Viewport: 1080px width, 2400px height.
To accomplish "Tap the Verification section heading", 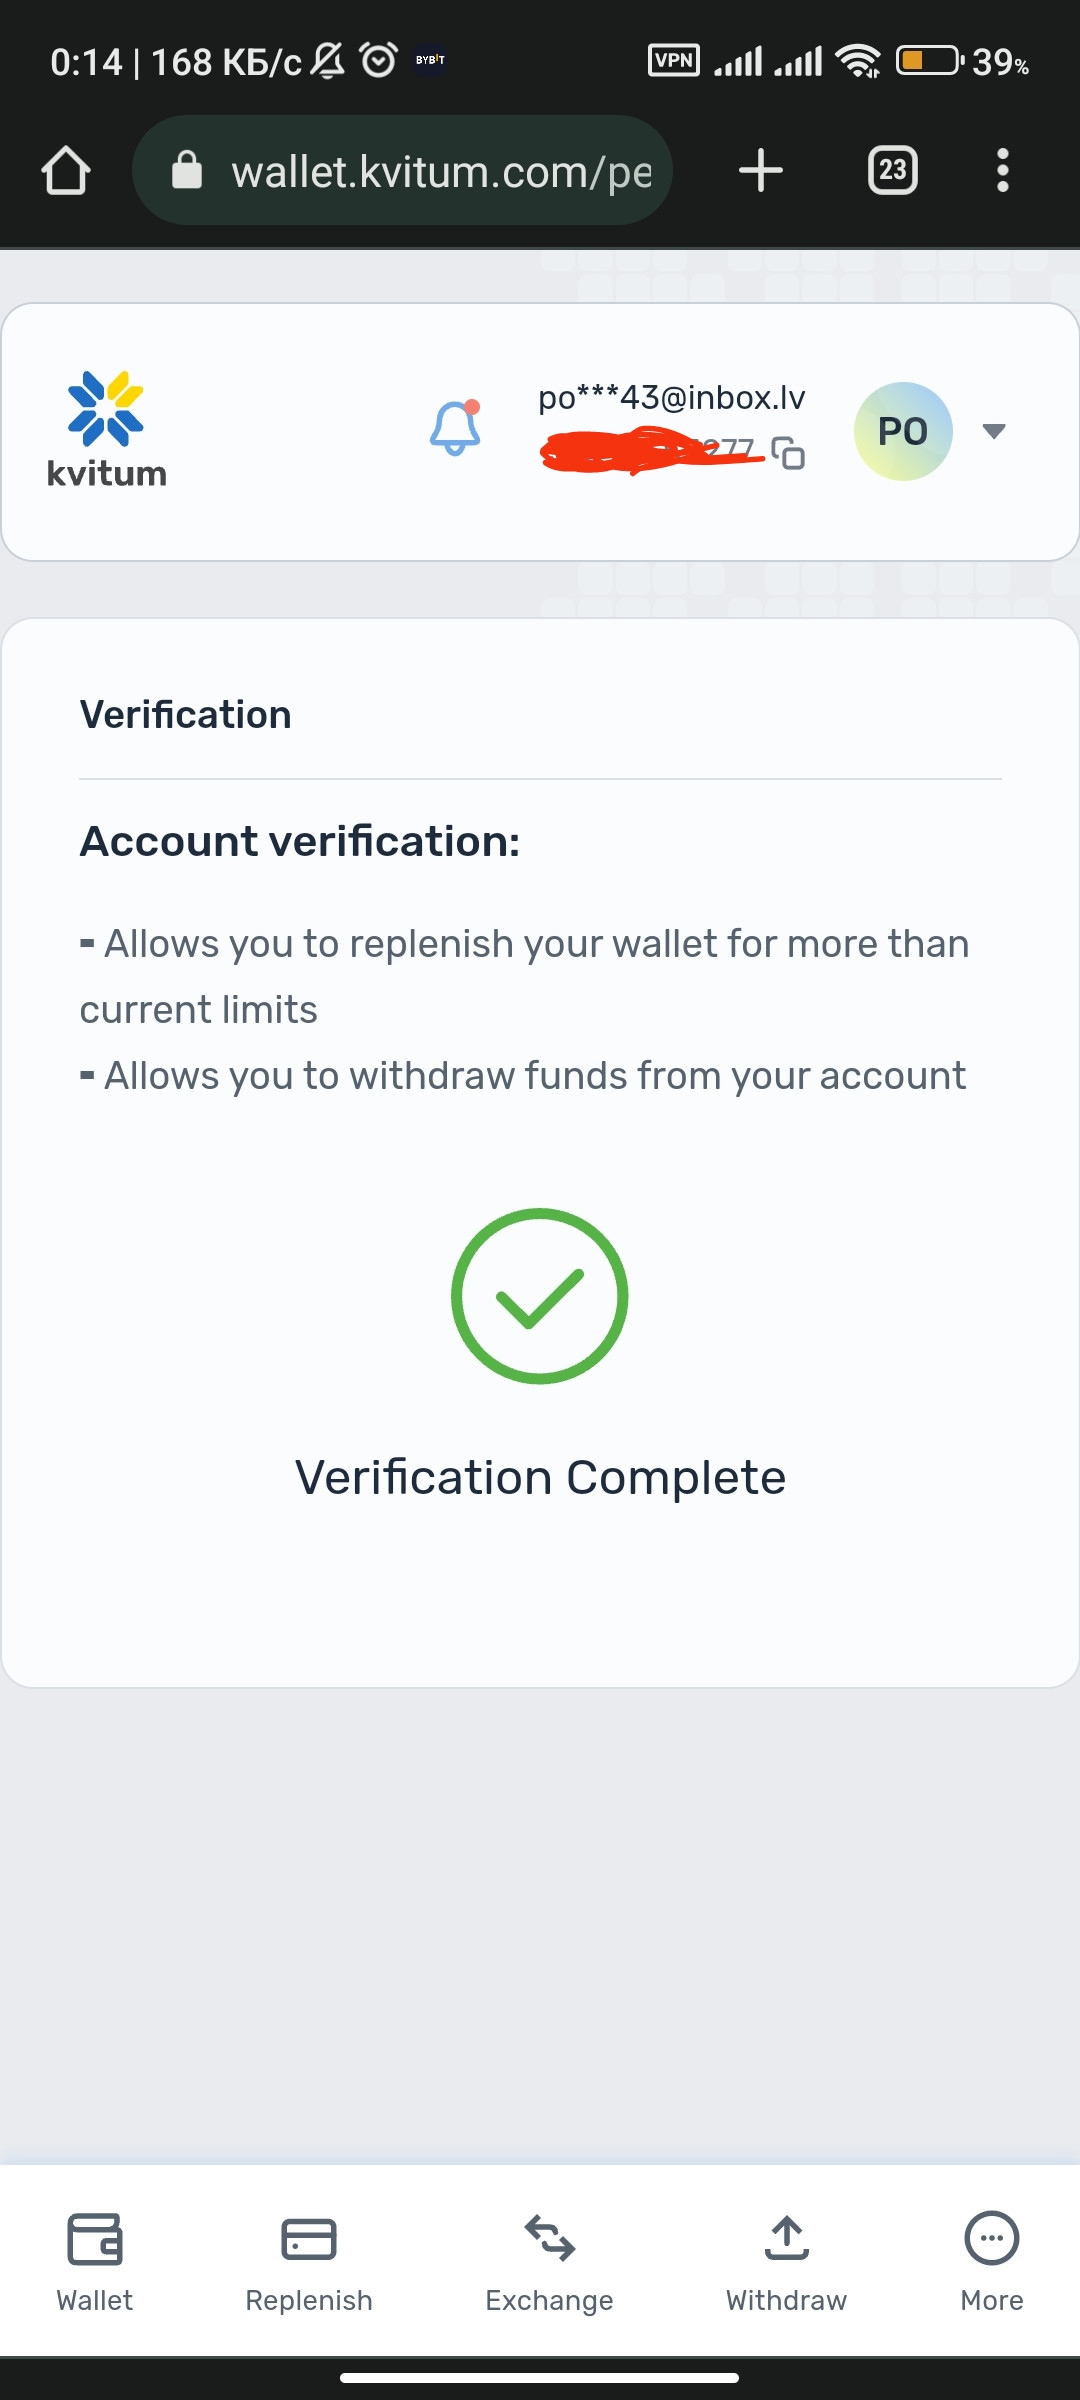I will pos(186,715).
